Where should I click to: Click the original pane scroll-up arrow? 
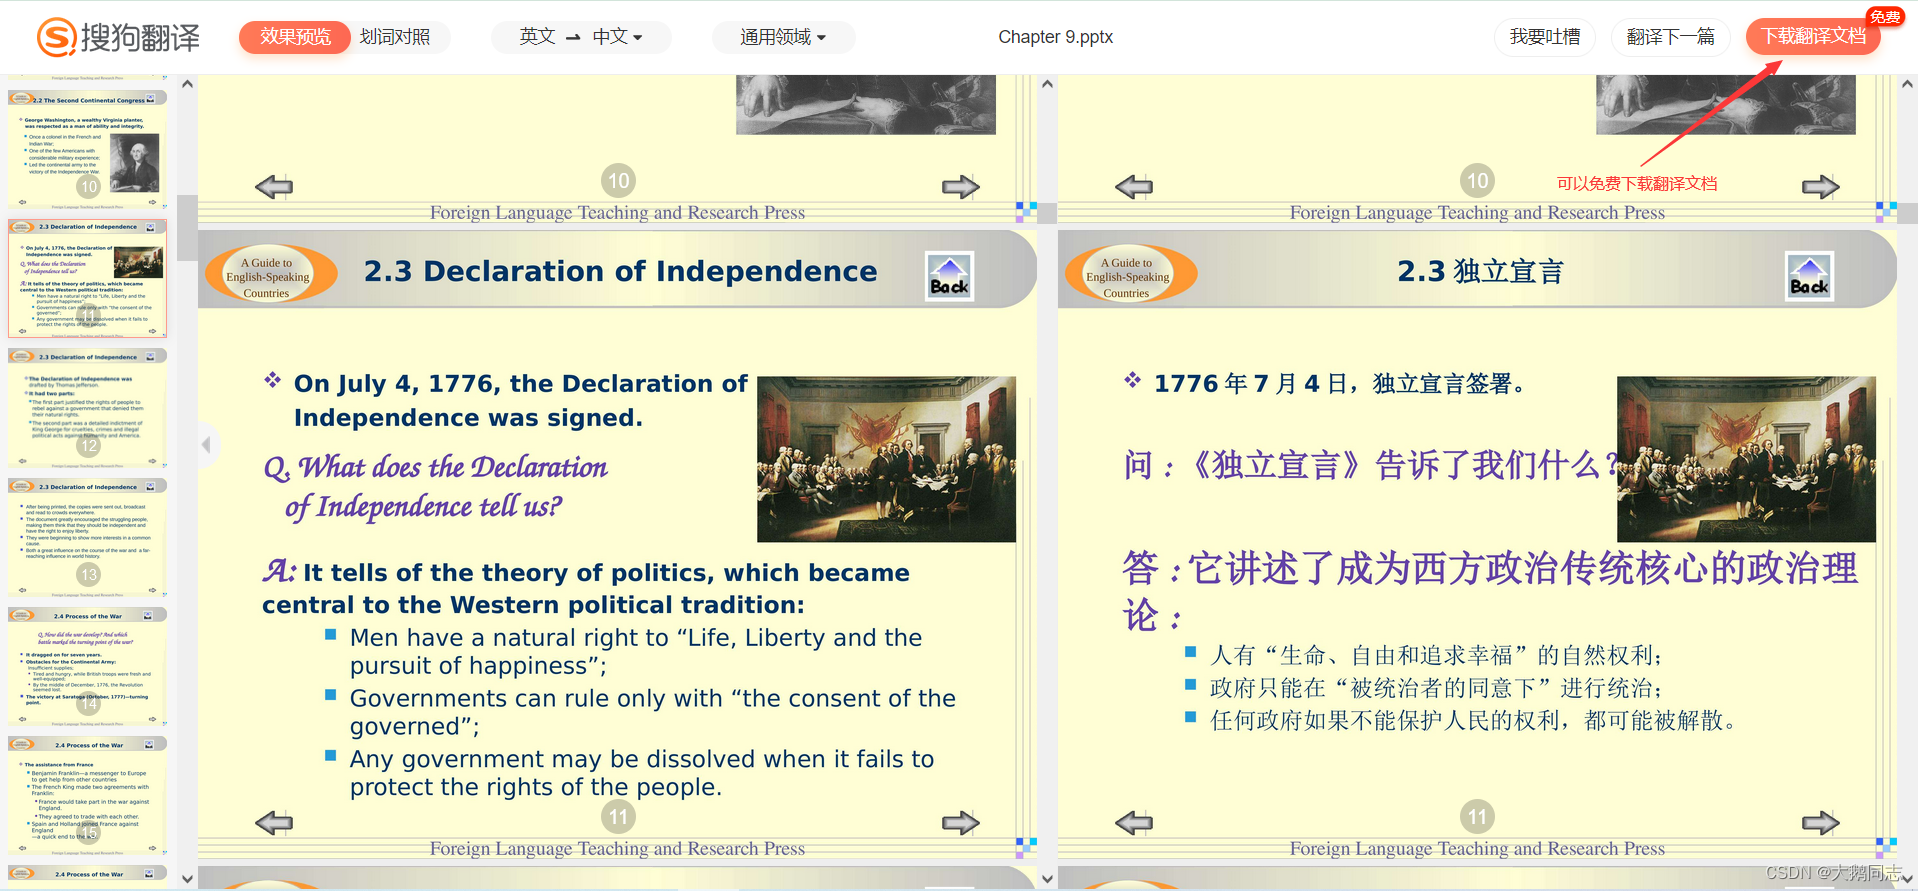click(1047, 84)
